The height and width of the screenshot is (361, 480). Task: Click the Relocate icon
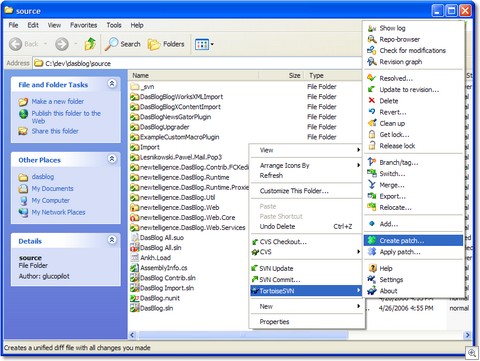coord(372,207)
